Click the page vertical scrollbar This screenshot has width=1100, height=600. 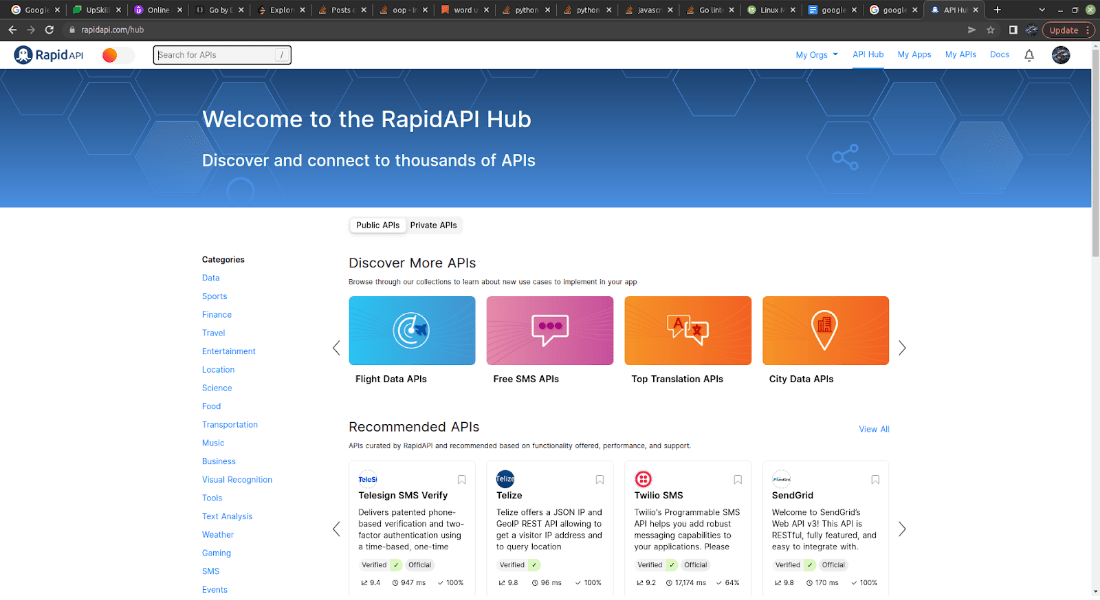click(x=1095, y=151)
